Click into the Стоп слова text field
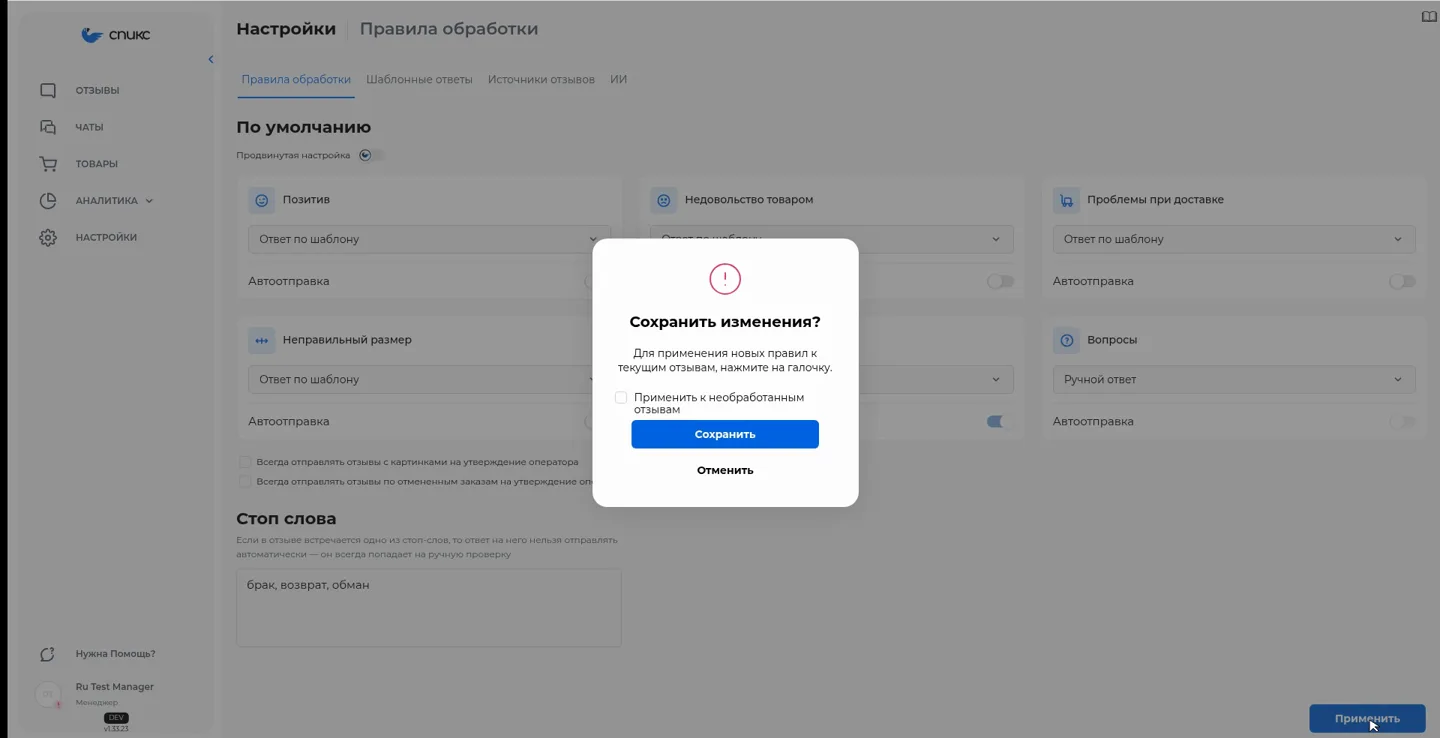 click(429, 608)
